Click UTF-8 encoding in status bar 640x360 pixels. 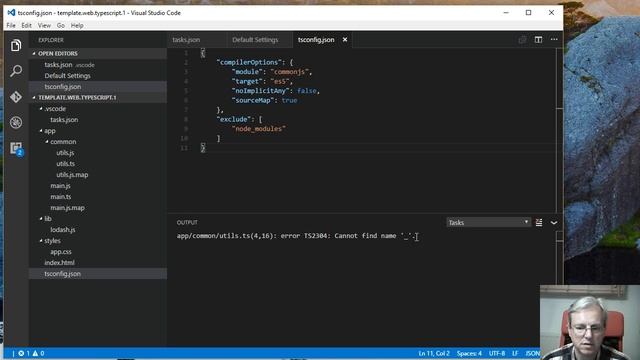[497, 353]
